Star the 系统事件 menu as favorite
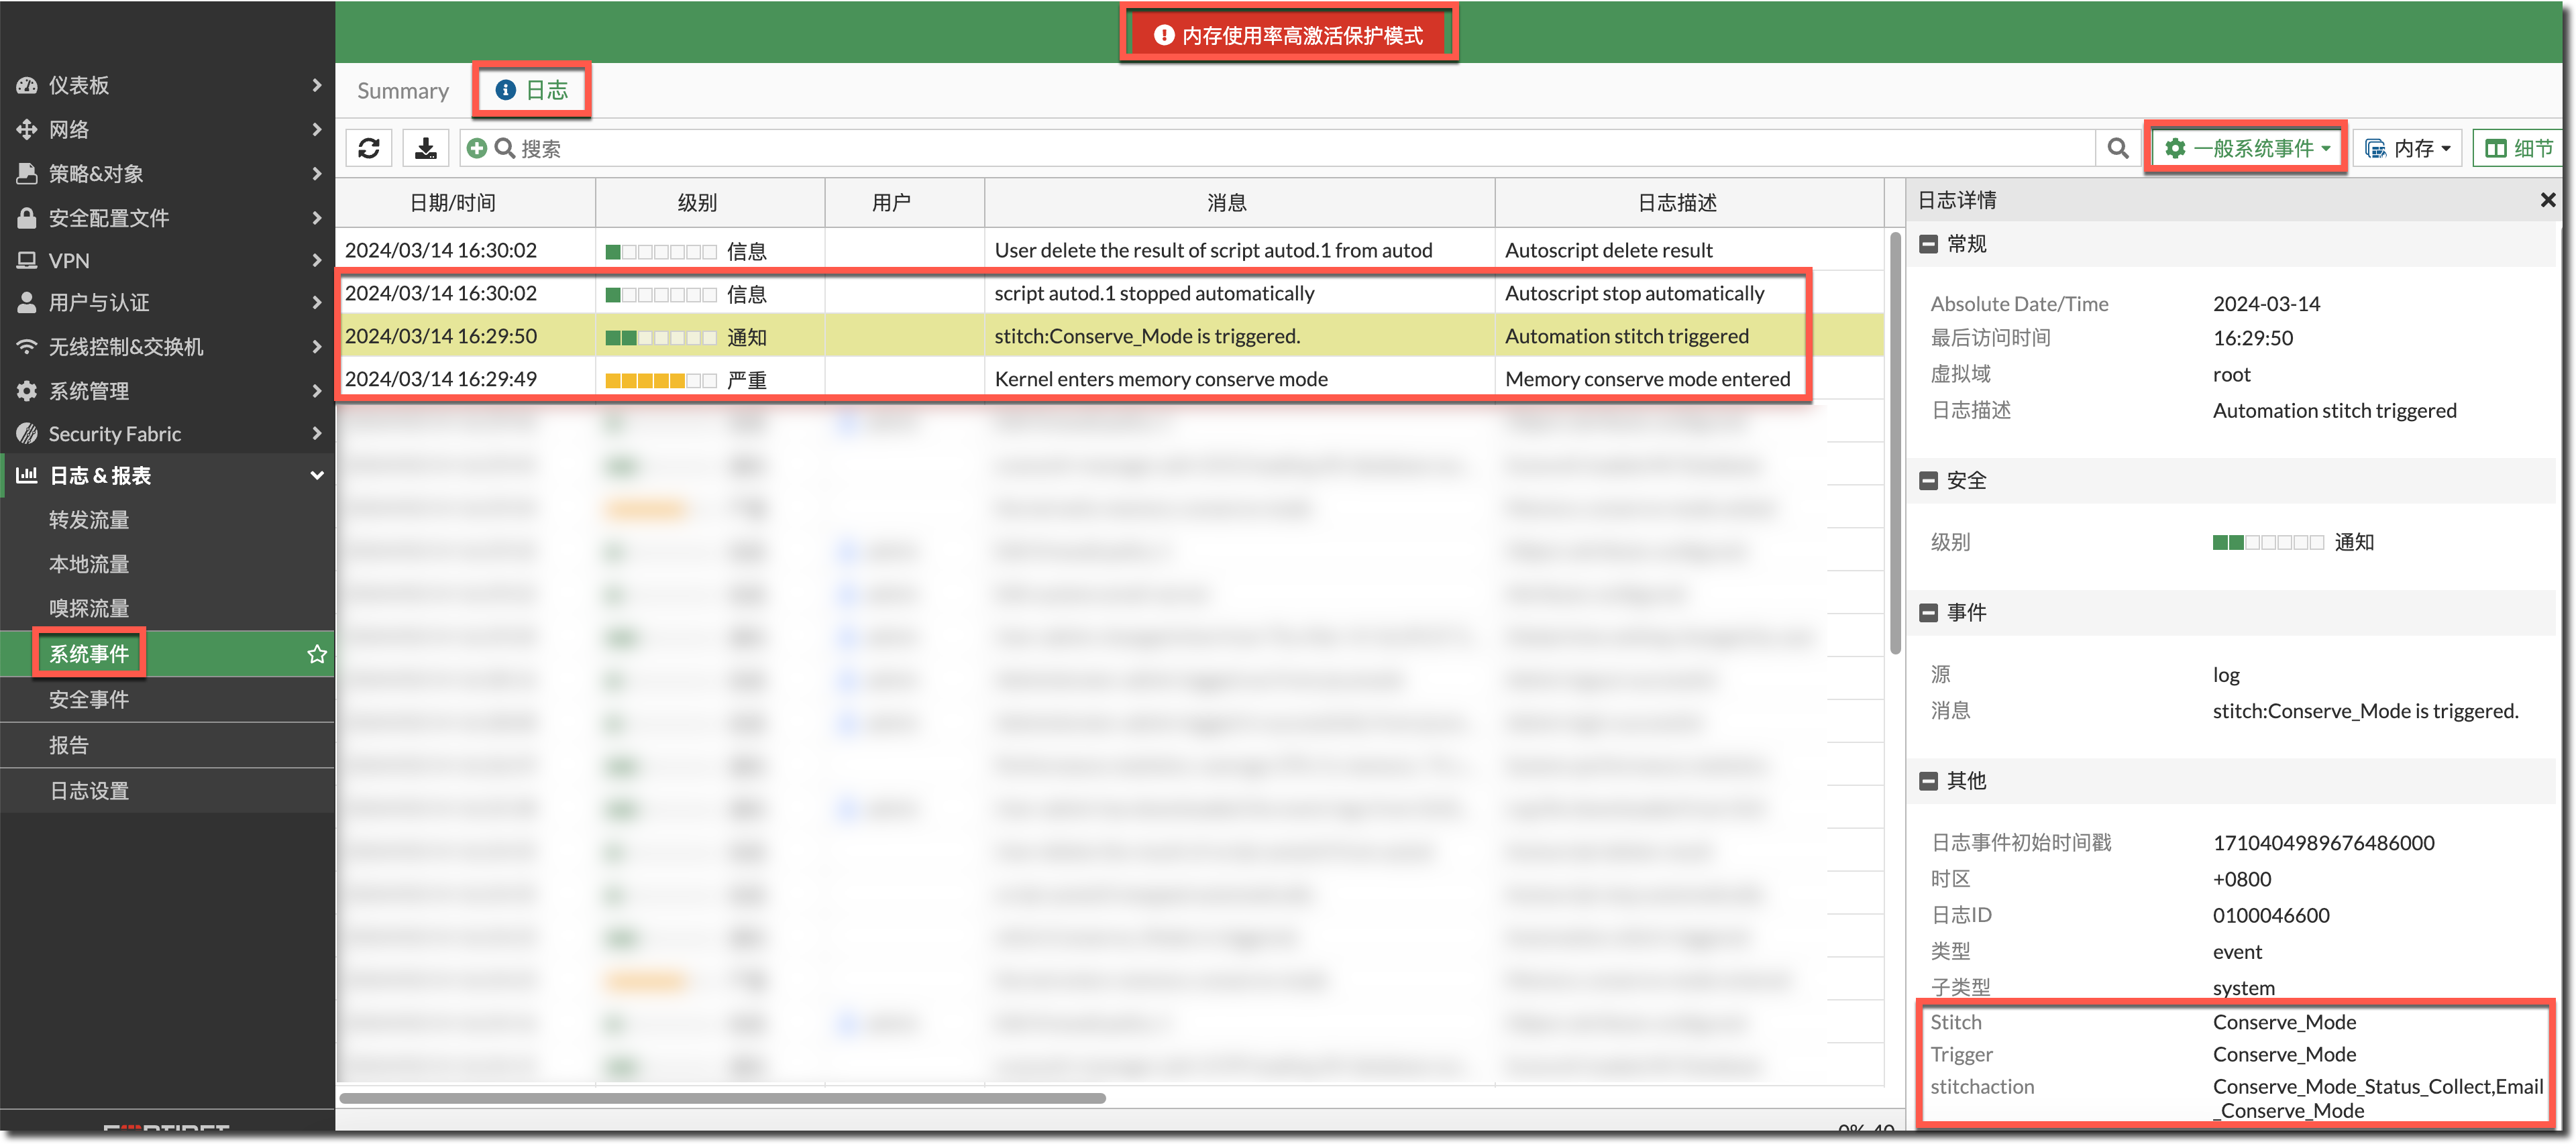 click(317, 654)
